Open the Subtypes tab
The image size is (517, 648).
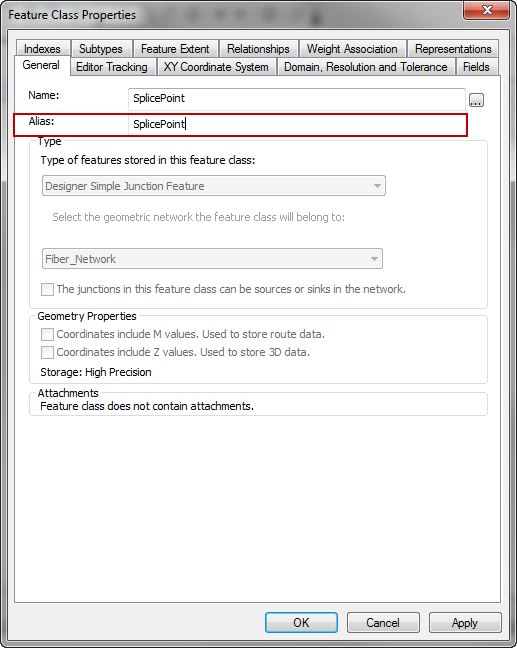click(101, 49)
